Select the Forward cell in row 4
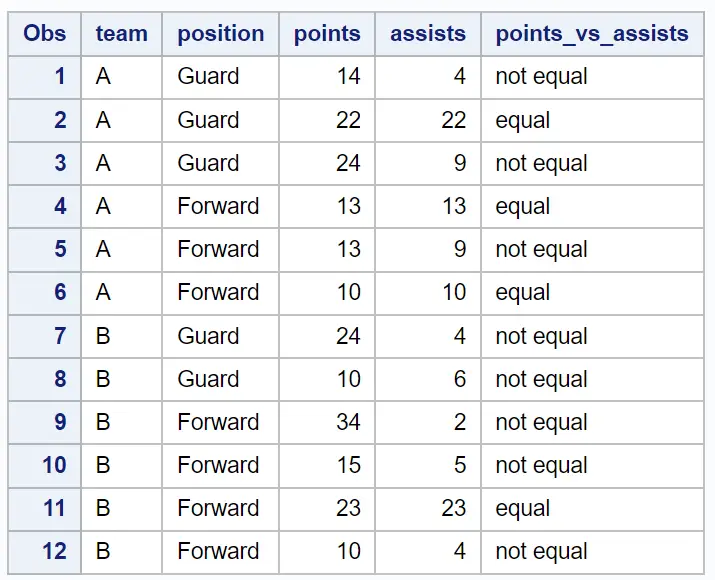Screen dimensions: 715x580 coord(218,206)
